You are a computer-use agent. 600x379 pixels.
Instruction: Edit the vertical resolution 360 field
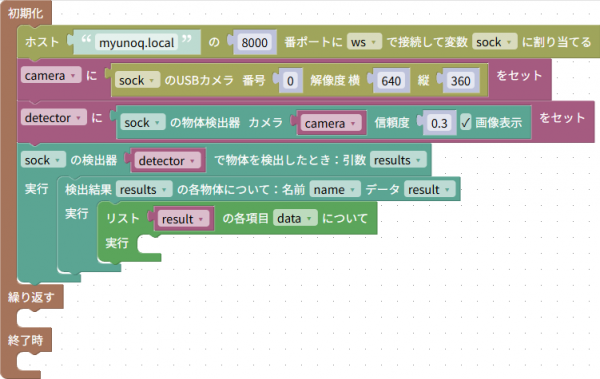[460, 81]
